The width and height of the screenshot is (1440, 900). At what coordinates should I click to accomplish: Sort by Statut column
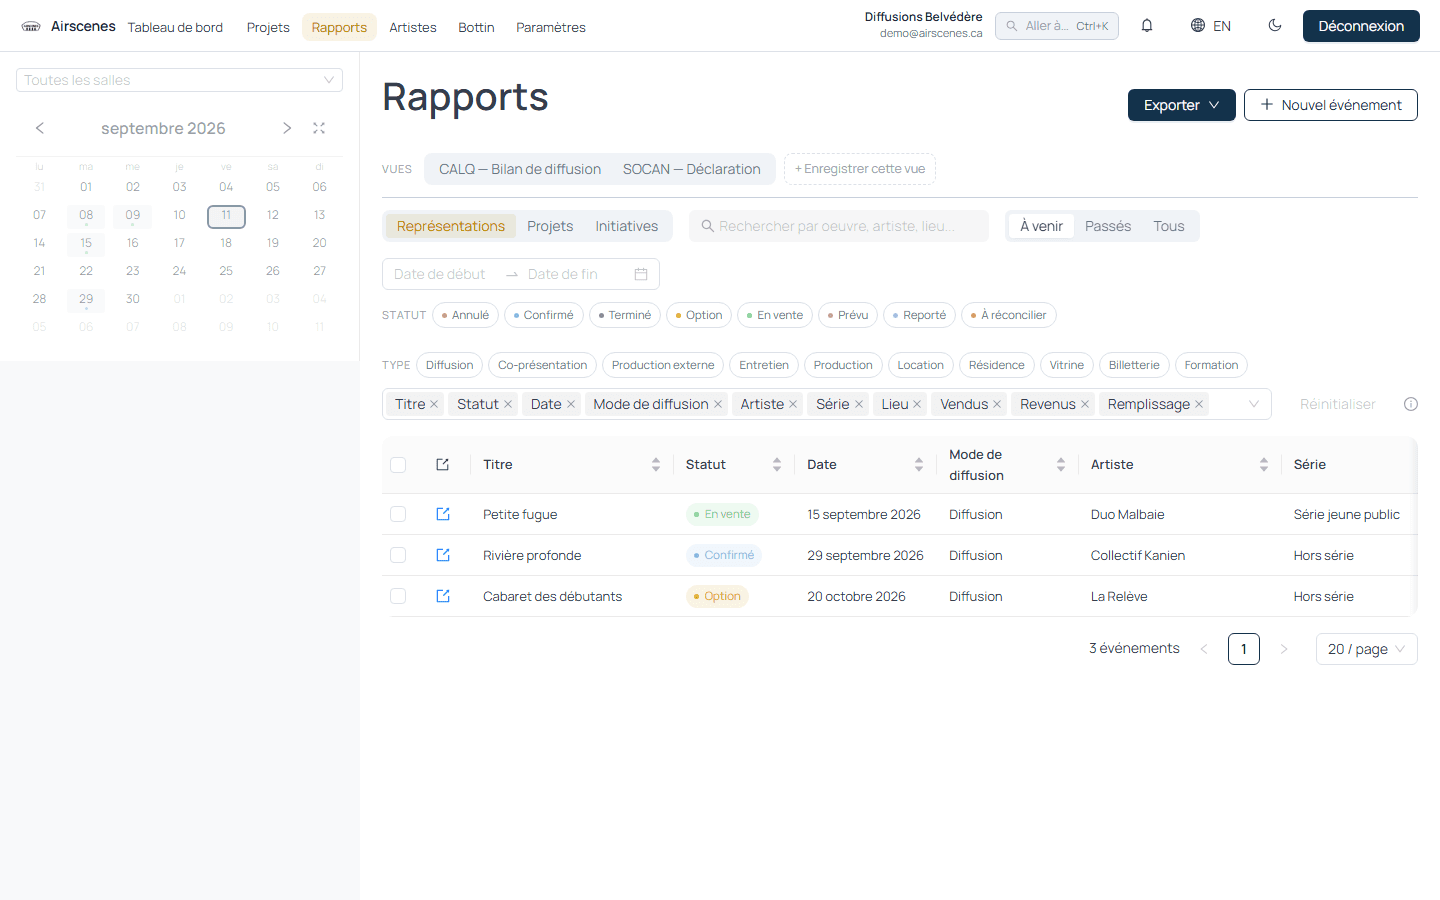(x=777, y=464)
